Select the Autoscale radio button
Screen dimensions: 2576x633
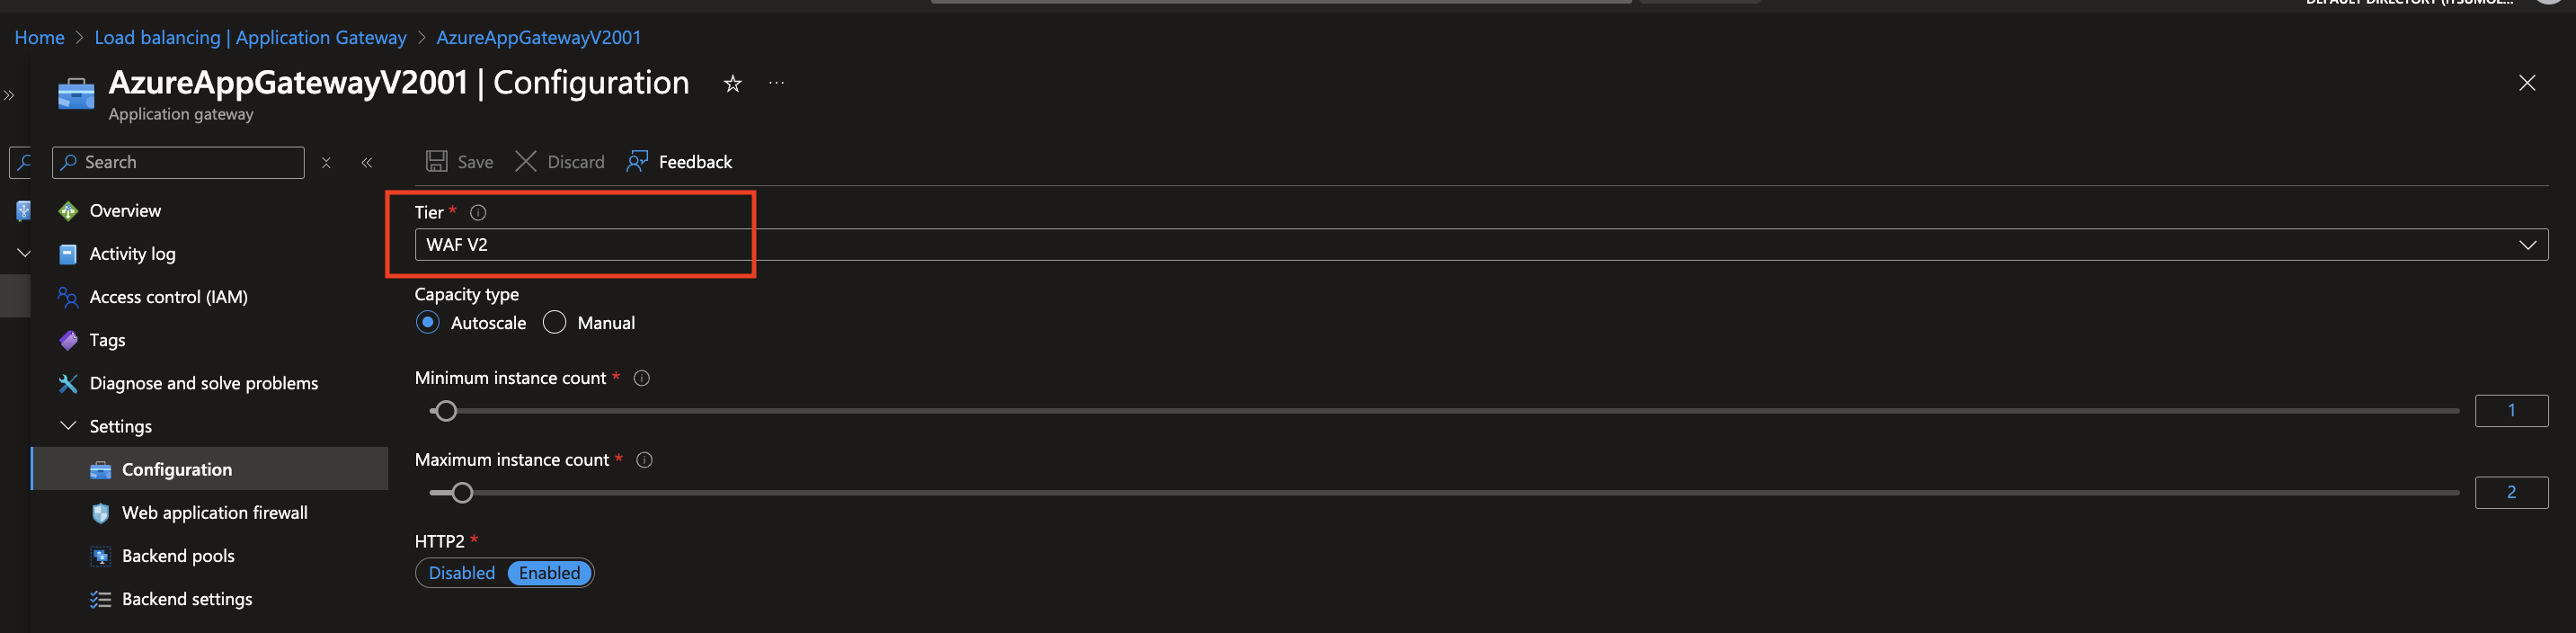(x=428, y=322)
